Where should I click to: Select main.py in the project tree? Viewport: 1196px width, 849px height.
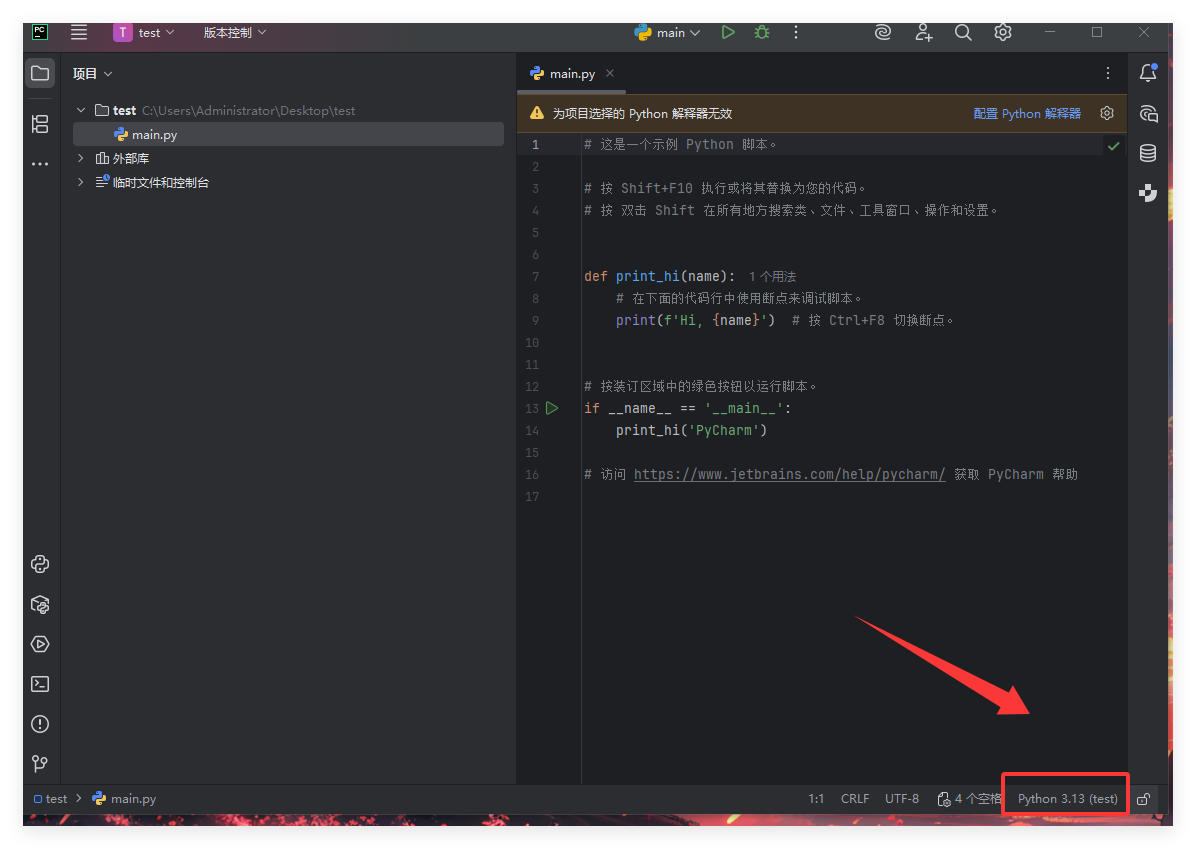click(288, 134)
